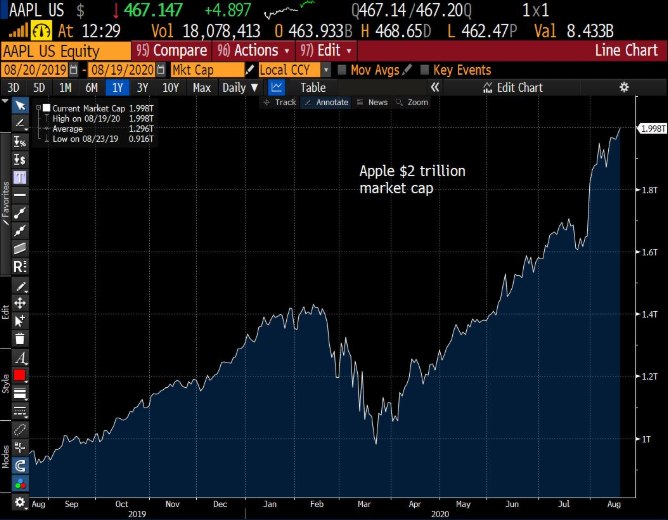Pick the line segment with endpoints tool
This screenshot has width=668, height=520.
(20, 213)
